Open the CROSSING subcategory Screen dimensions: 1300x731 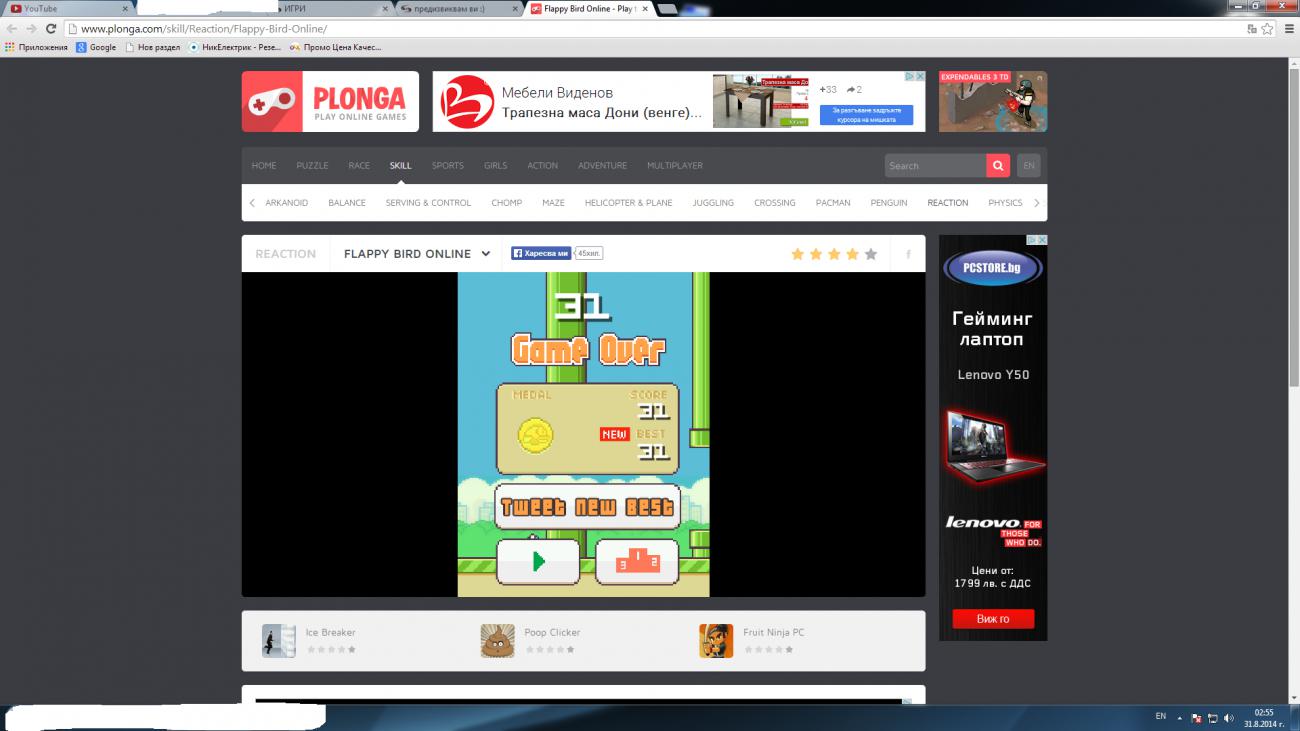click(x=775, y=203)
